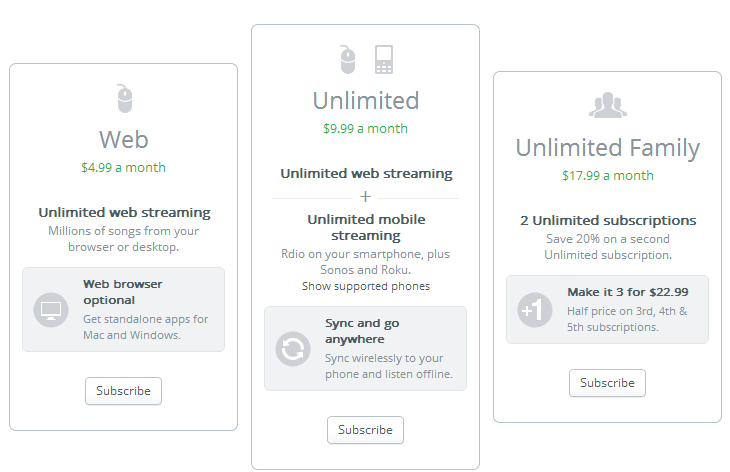This screenshot has height=472, width=730.
Task: Click the $17.99 a month price
Action: pos(607,175)
